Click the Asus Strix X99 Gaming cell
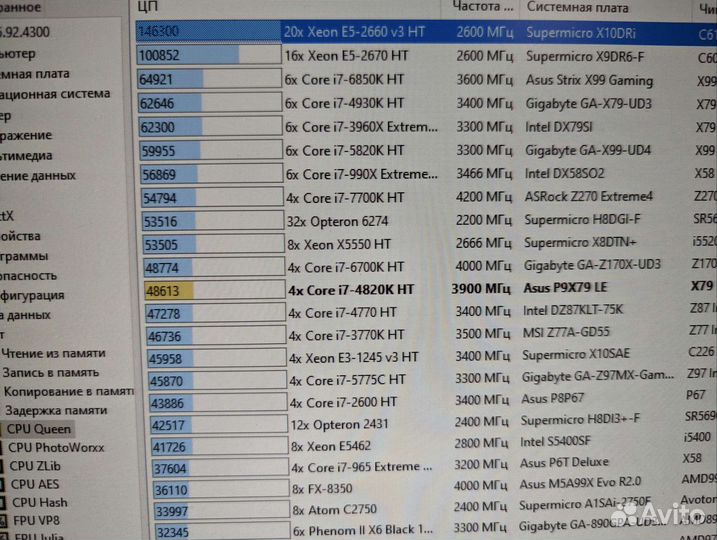 coord(589,80)
